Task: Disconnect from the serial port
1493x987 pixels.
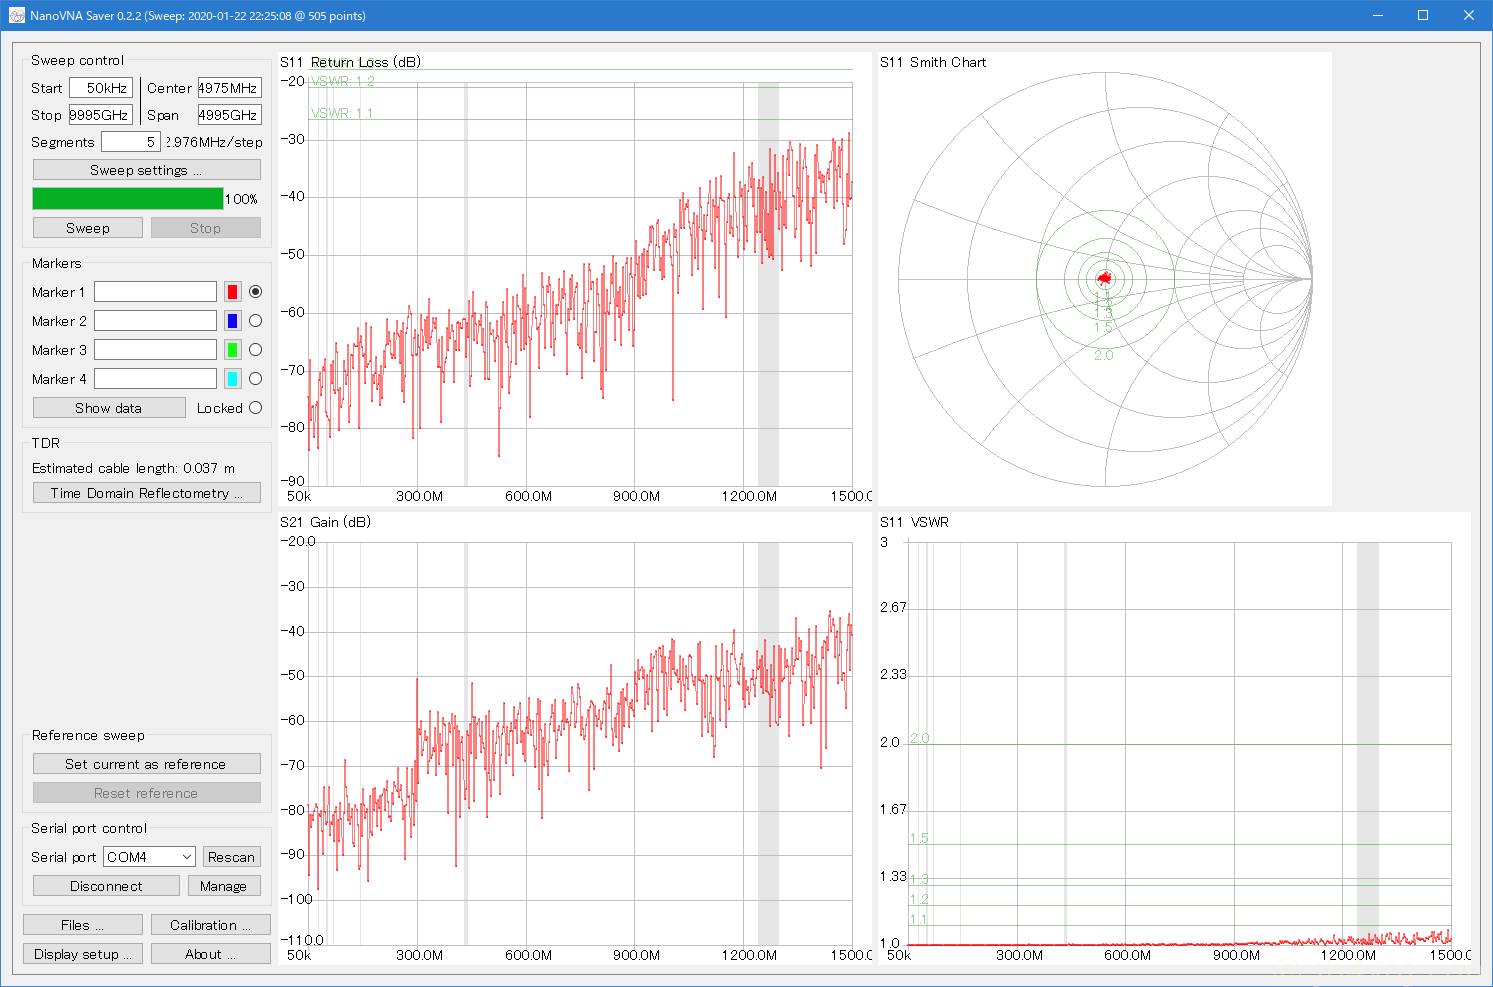Action: (x=106, y=886)
